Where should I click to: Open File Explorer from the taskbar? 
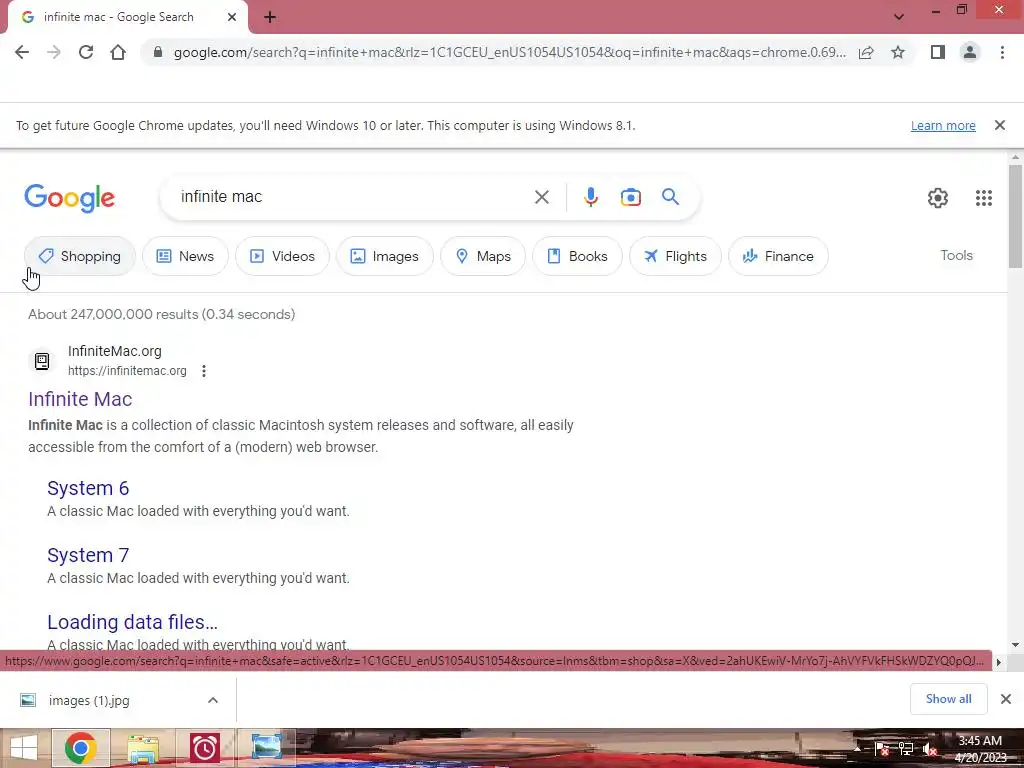(142, 748)
